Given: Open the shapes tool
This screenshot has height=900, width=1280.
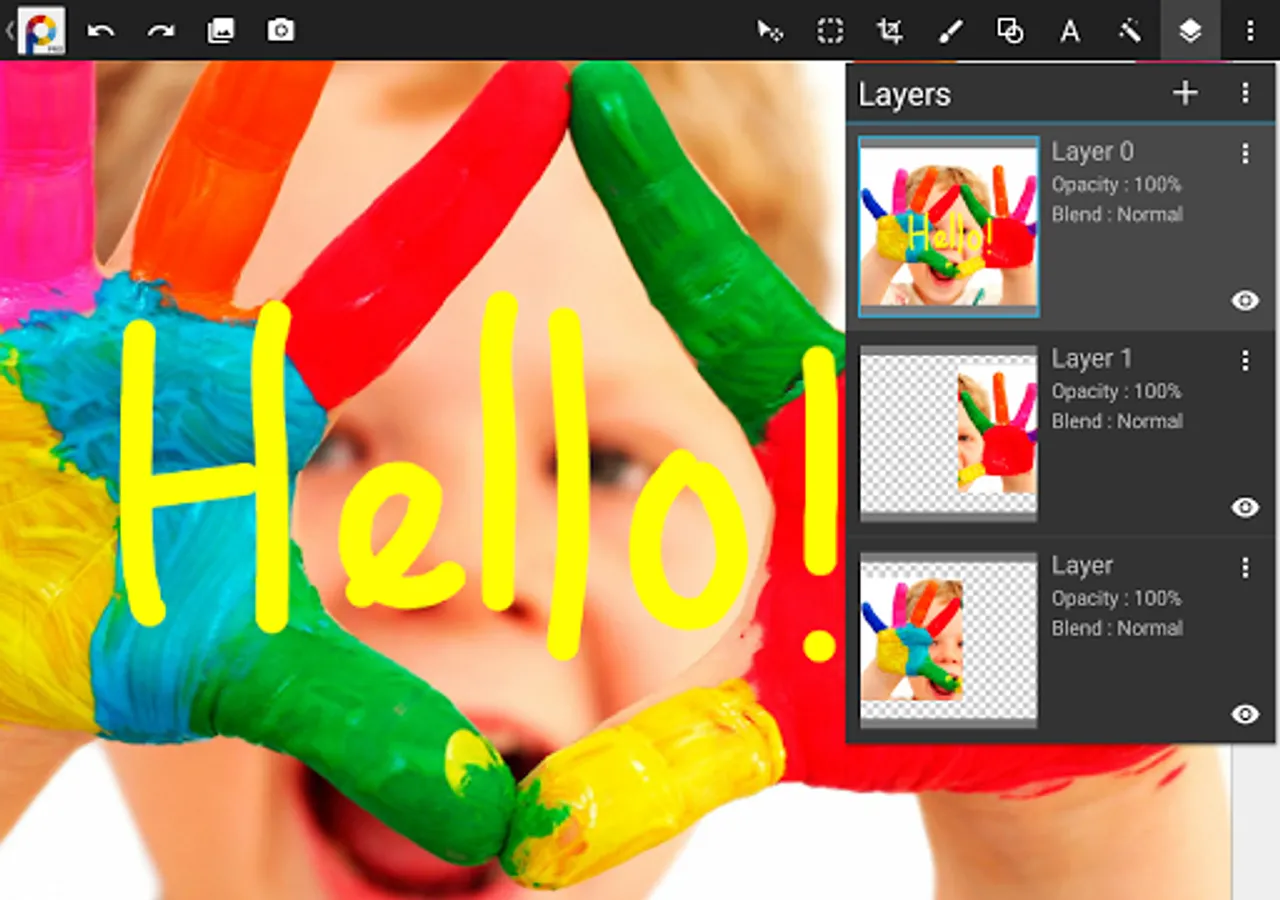Looking at the screenshot, I should point(1010,31).
